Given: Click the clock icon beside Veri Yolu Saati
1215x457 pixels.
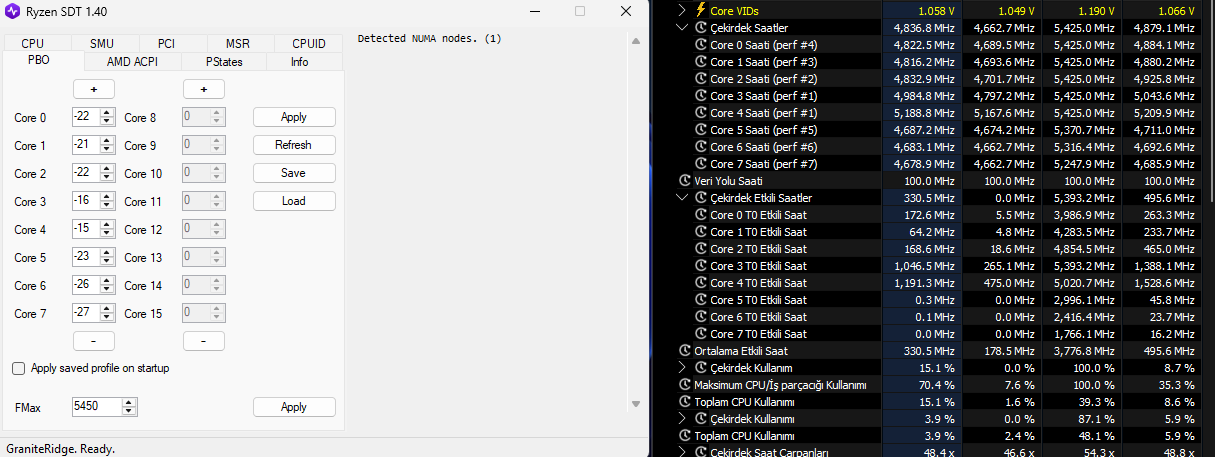Looking at the screenshot, I should point(684,181).
